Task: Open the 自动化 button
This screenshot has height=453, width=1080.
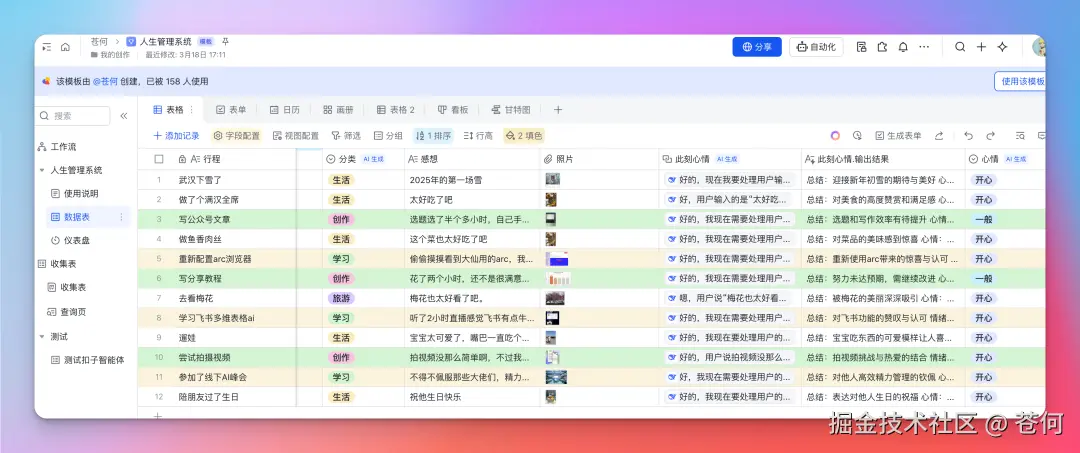Action: (x=816, y=47)
